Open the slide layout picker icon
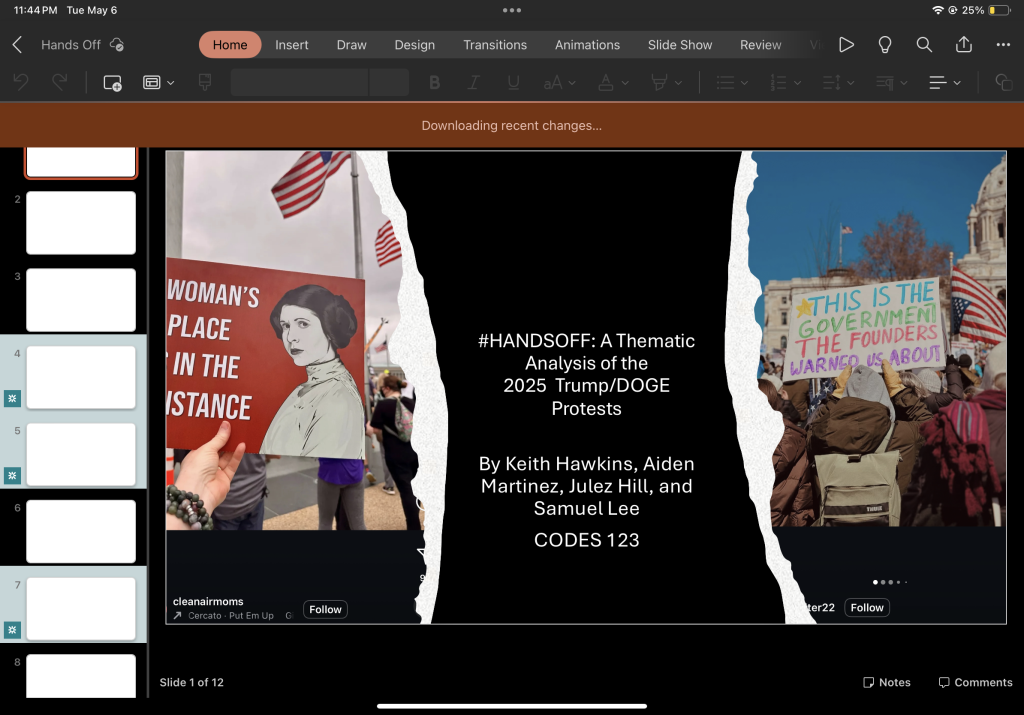Screen dimensions: 1024x715 point(152,82)
